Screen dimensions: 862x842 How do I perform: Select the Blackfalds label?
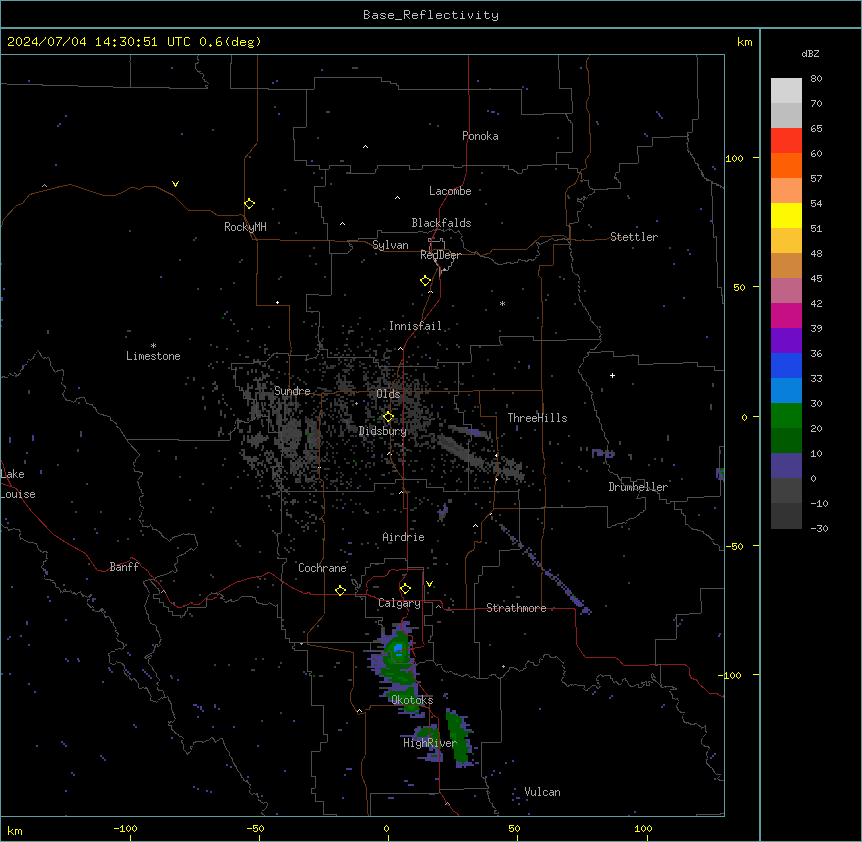(x=441, y=223)
